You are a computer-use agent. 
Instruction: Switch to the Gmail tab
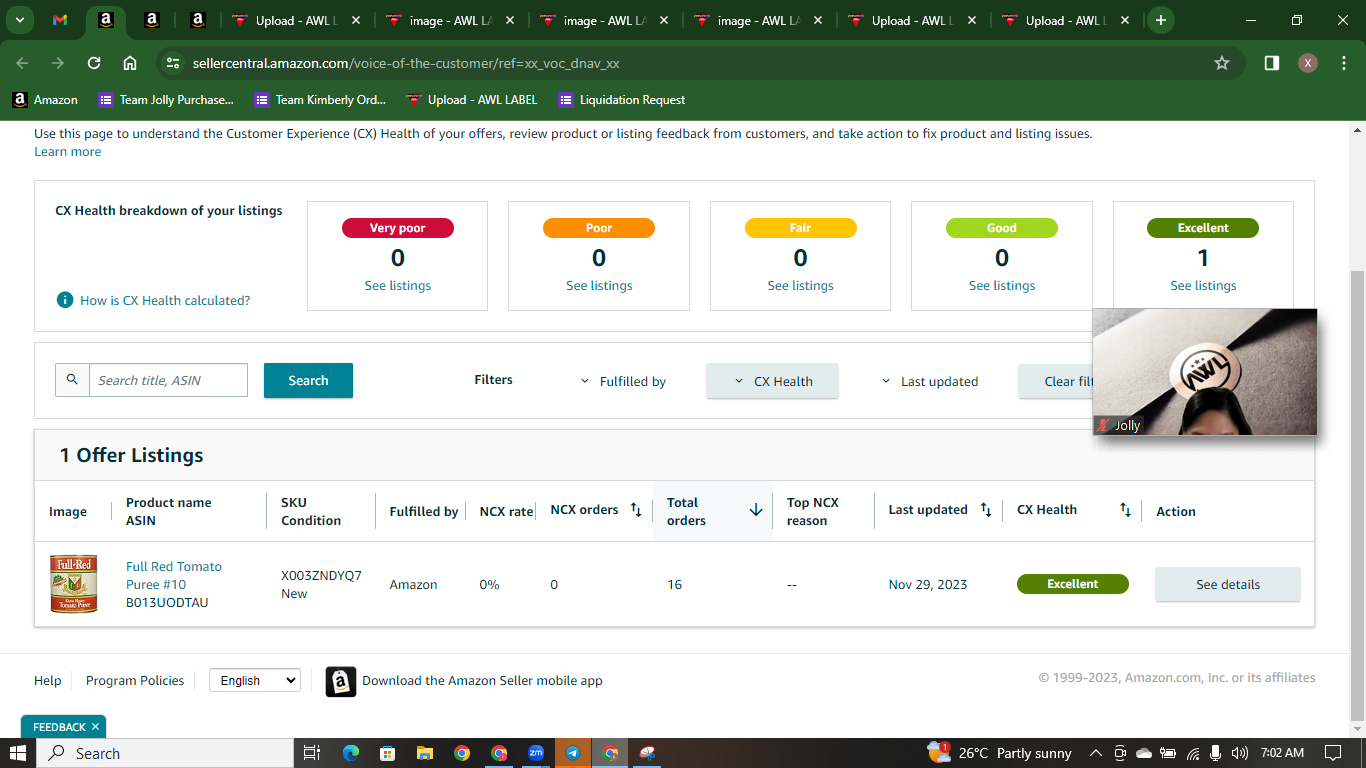[60, 20]
